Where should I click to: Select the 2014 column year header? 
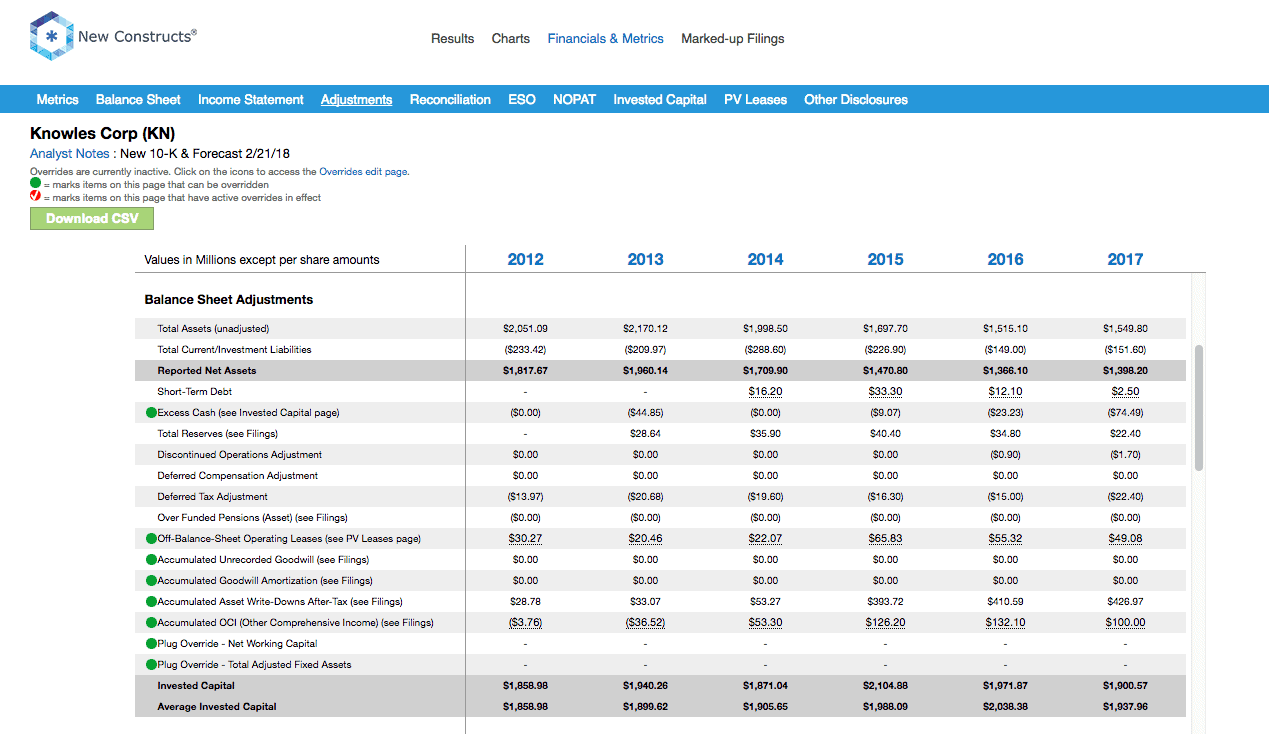pyautogui.click(x=765, y=260)
